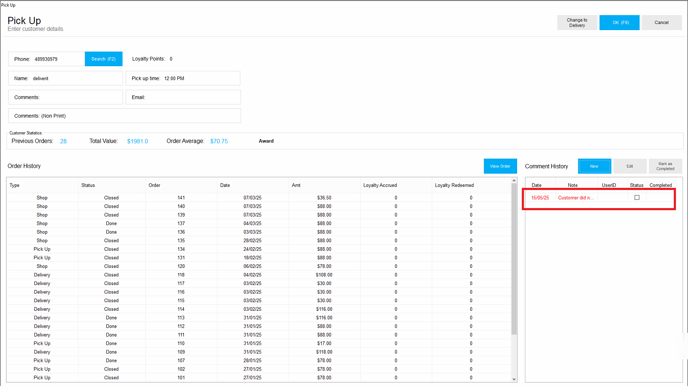Confirm with the OK (F8) button

point(619,22)
